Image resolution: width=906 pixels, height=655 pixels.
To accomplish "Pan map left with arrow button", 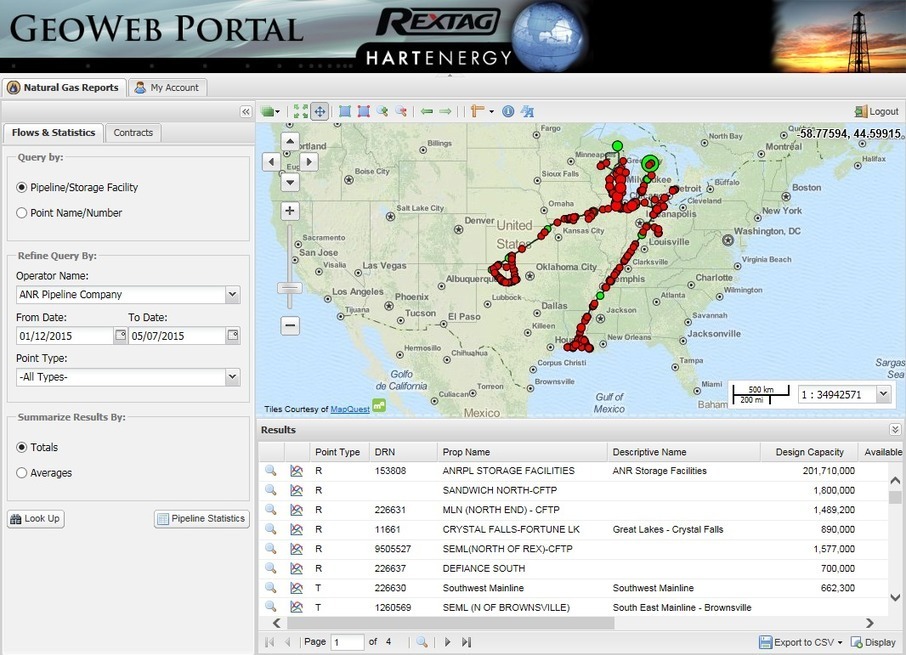I will pyautogui.click(x=272, y=161).
